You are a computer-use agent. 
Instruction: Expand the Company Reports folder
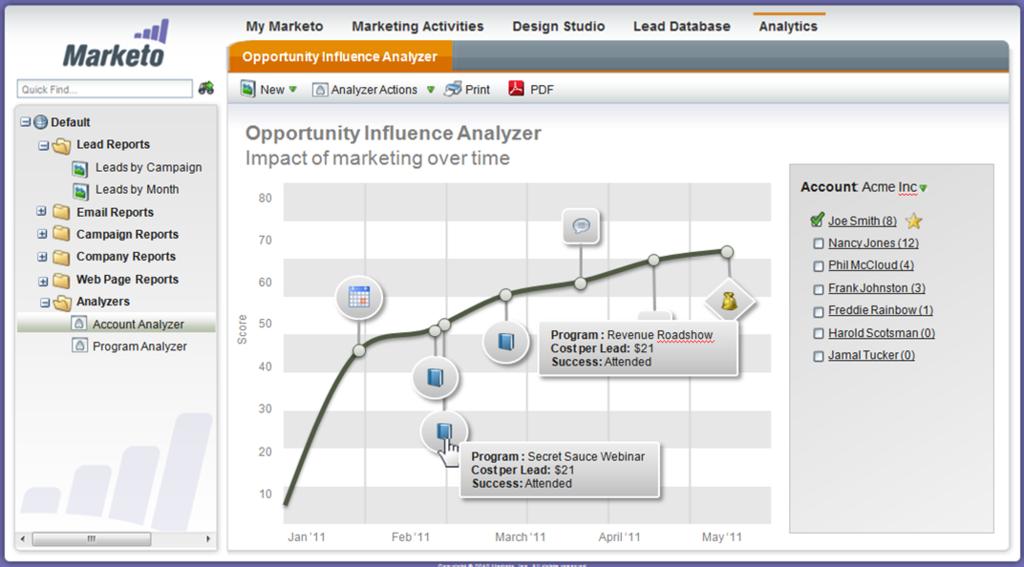tap(42, 257)
